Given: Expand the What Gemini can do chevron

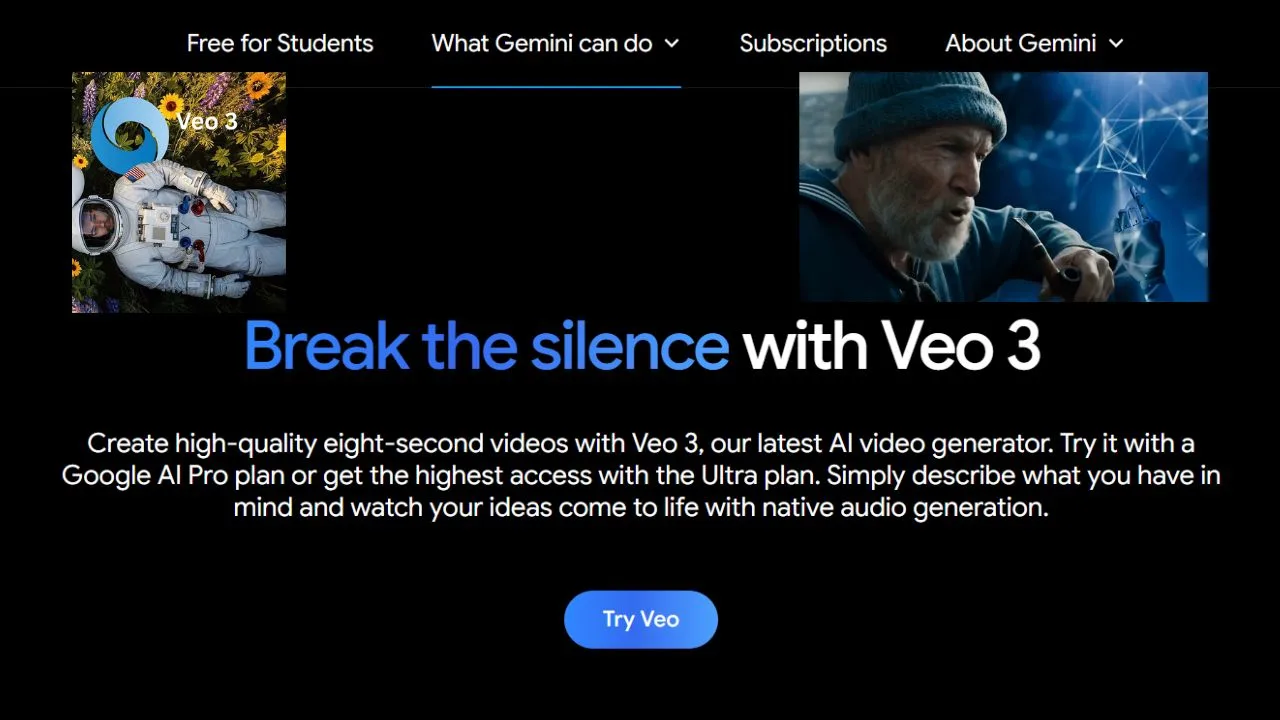Looking at the screenshot, I should click(672, 43).
